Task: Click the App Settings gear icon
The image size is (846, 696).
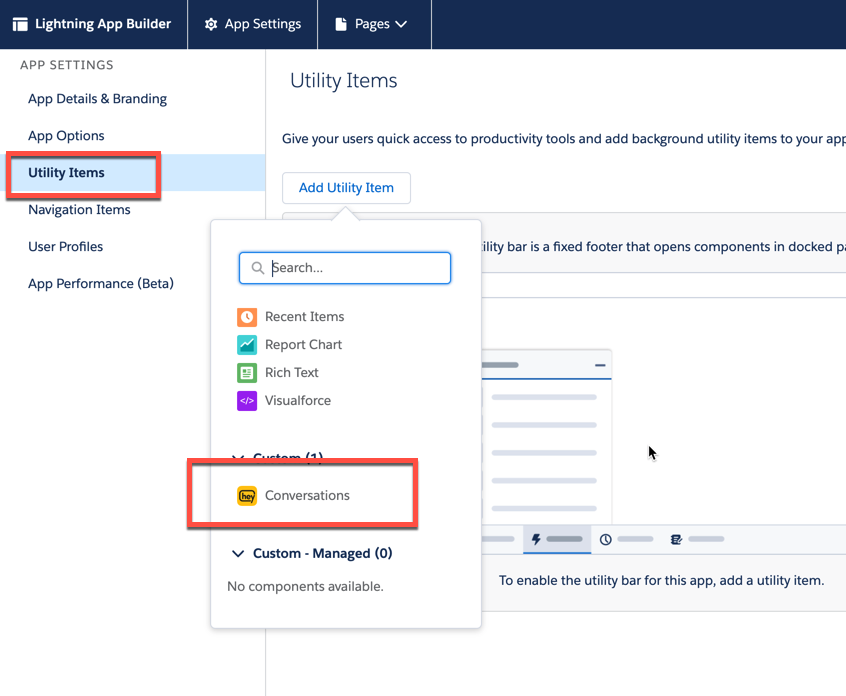Action: click(211, 24)
